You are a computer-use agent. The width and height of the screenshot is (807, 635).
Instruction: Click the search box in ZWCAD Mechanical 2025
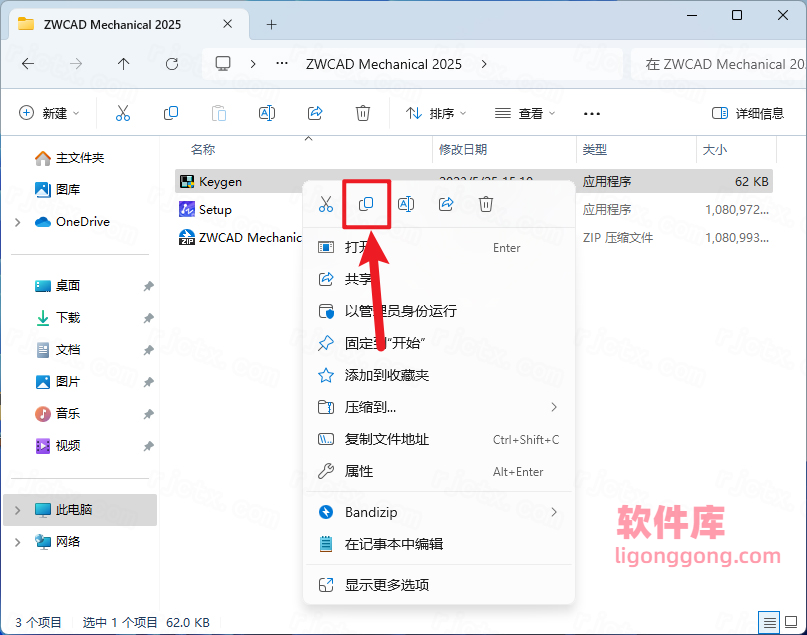point(718,64)
